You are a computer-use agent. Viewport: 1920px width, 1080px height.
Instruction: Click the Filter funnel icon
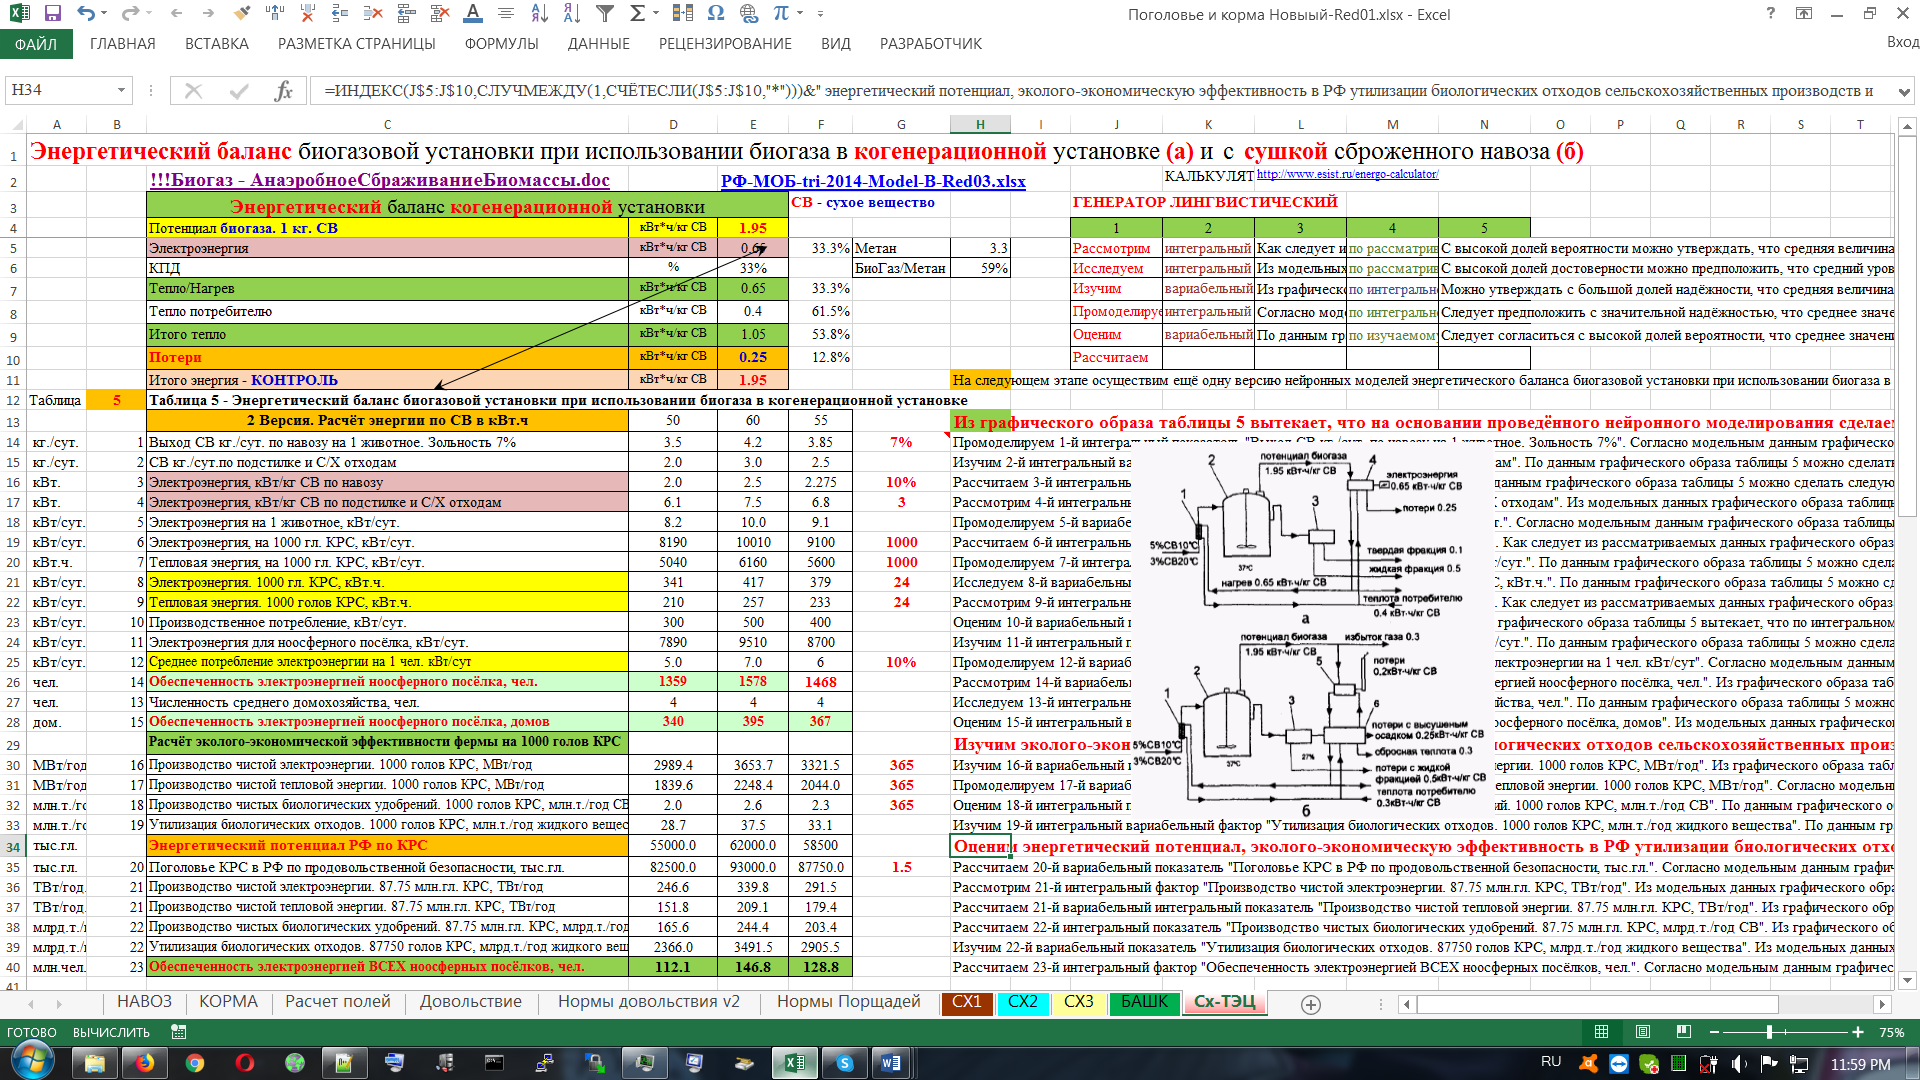[605, 14]
